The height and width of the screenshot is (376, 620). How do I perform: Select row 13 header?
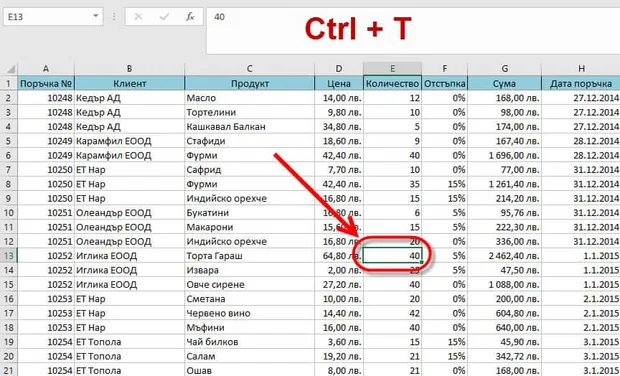[x=9, y=256]
